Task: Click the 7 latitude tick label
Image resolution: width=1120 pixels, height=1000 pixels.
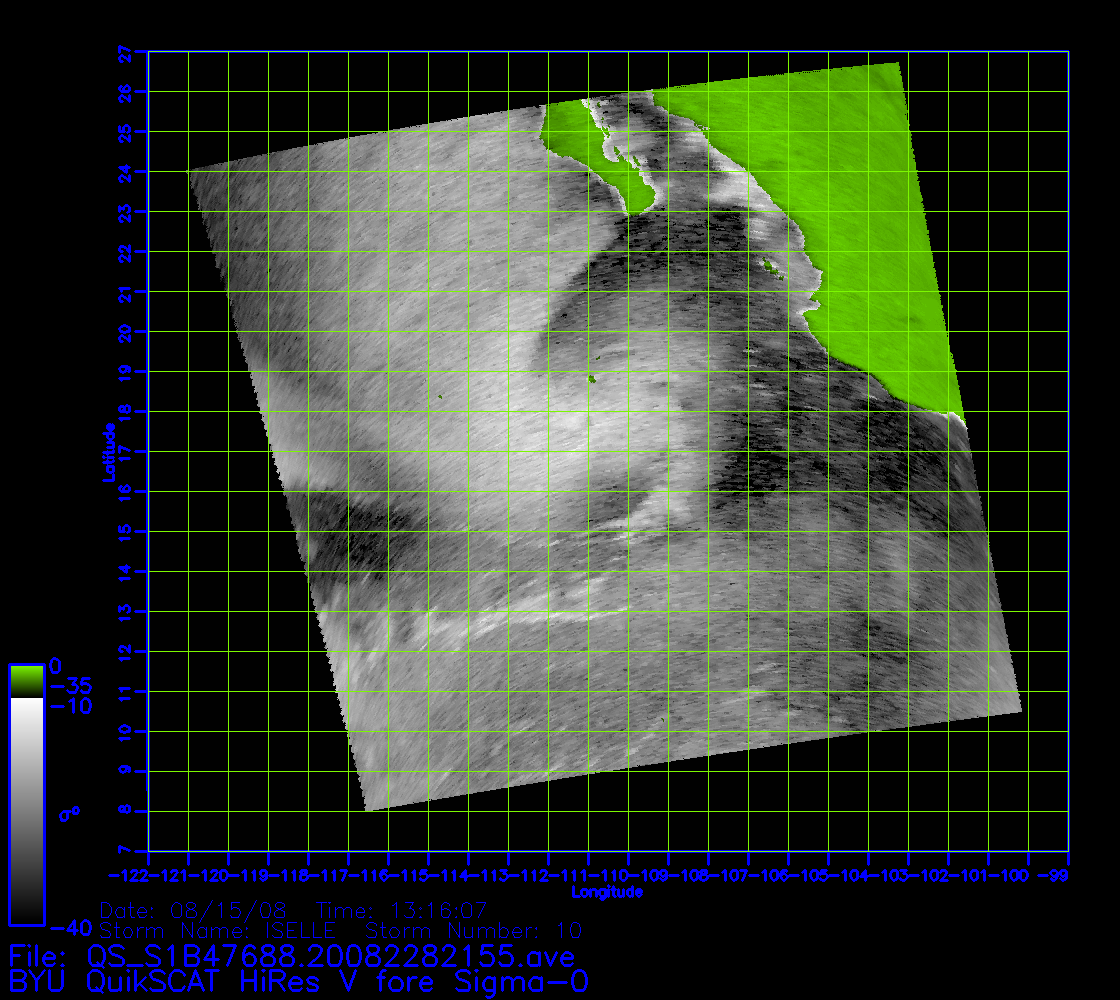Action: coord(140,851)
